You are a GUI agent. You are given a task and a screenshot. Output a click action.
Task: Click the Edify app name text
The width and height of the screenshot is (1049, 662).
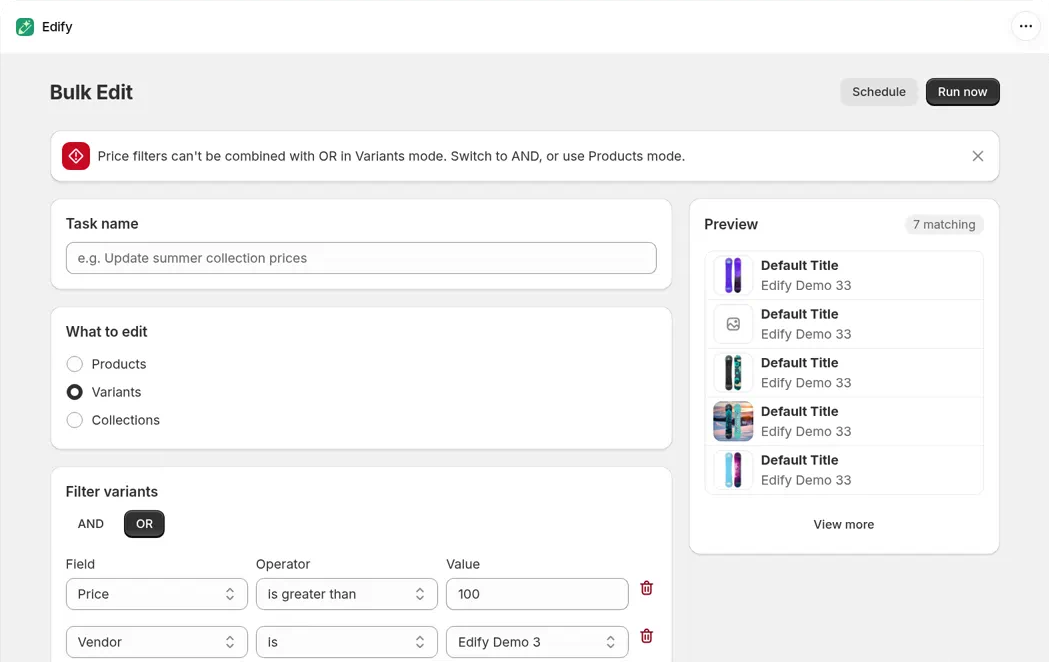click(x=57, y=27)
